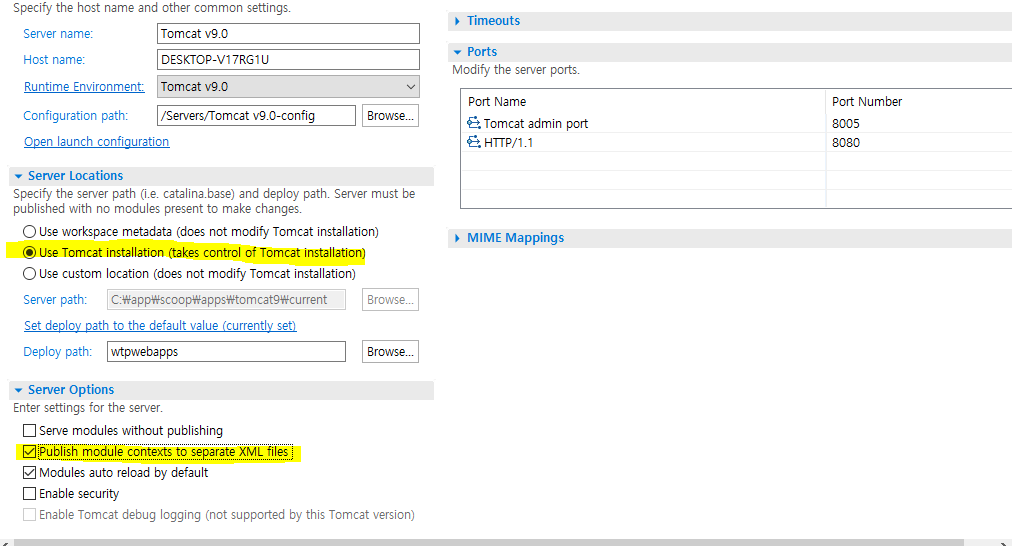Open the Runtime Environment dropdown
Viewport: 1012px width, 546px height.
288,86
